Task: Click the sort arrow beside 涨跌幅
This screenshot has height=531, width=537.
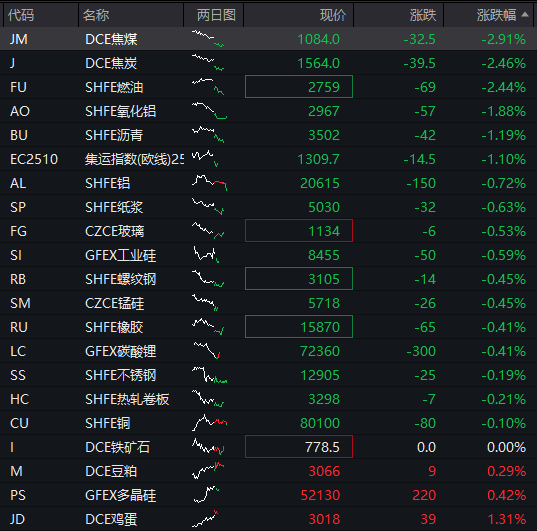Action: click(x=525, y=15)
